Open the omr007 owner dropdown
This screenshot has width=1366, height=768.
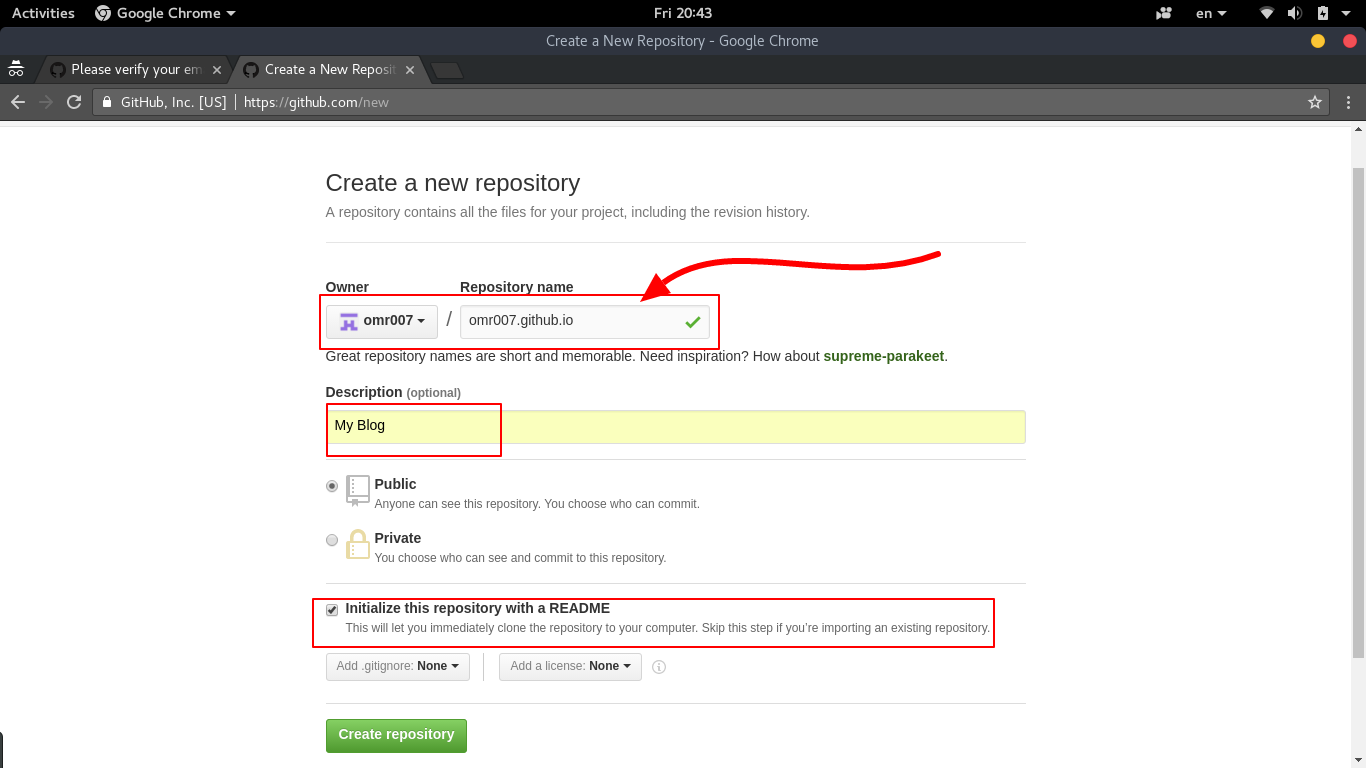click(381, 321)
